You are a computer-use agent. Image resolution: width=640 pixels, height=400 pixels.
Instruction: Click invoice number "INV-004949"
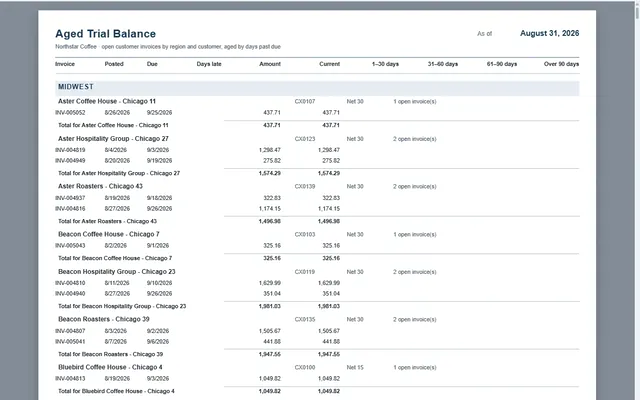click(70, 161)
